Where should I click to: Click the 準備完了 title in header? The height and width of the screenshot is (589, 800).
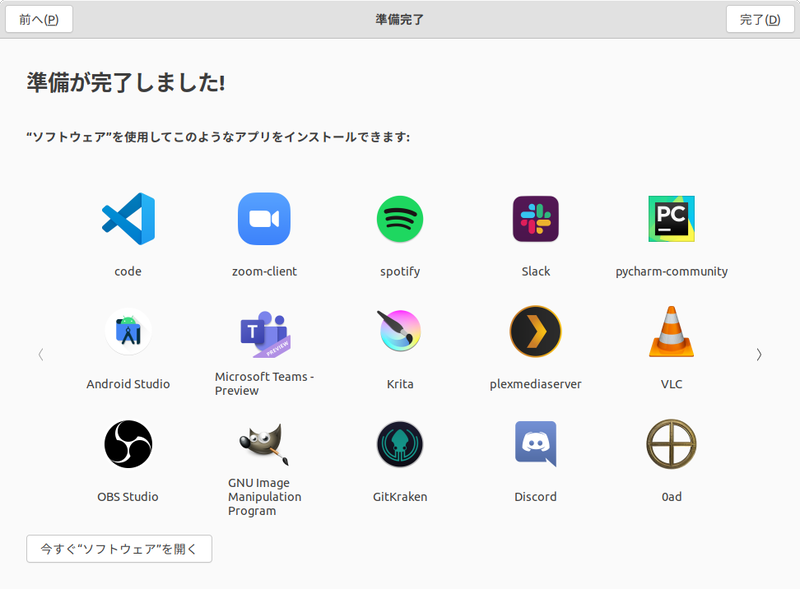coord(399,19)
